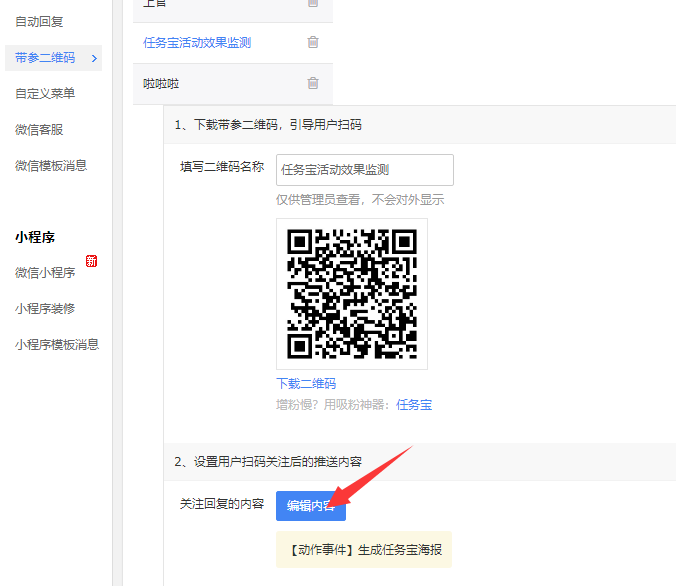Viewport: 676px width, 586px height.
Task: Click the 关注回复的内容 label
Action: [x=222, y=504]
